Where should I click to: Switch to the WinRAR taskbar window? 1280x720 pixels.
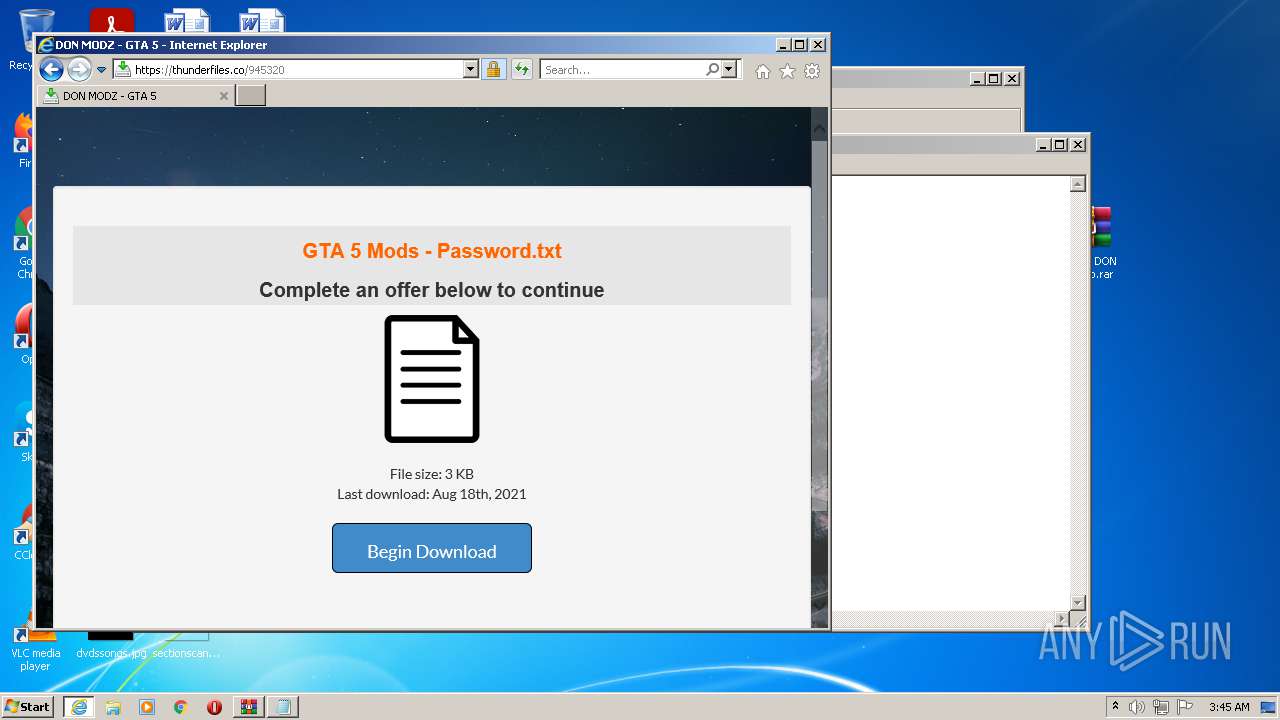[x=248, y=707]
